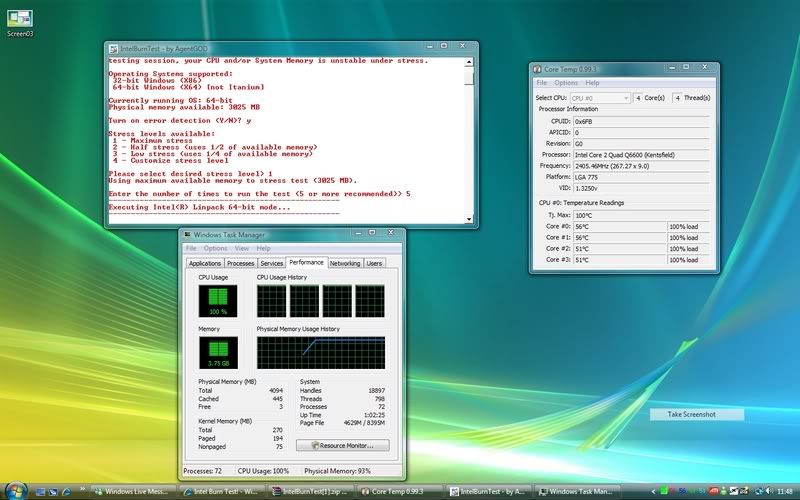Click Show Desktop quick launch icon

point(40,492)
